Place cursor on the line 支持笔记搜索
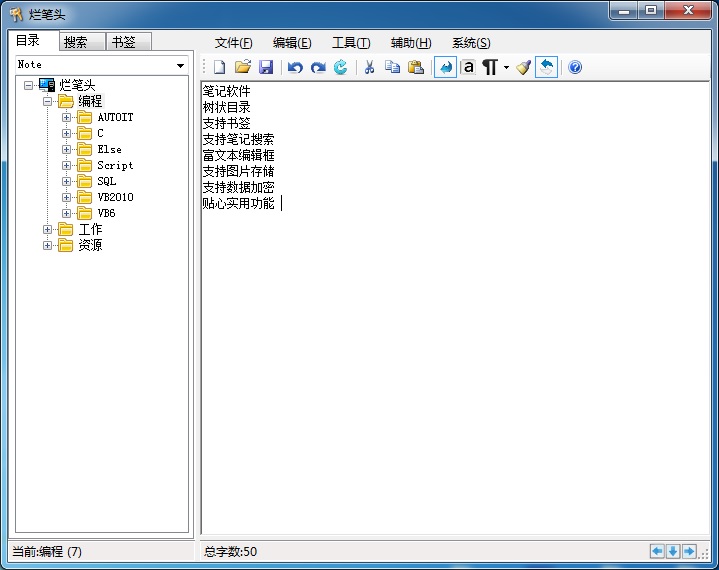This screenshot has width=719, height=570. tap(238, 139)
